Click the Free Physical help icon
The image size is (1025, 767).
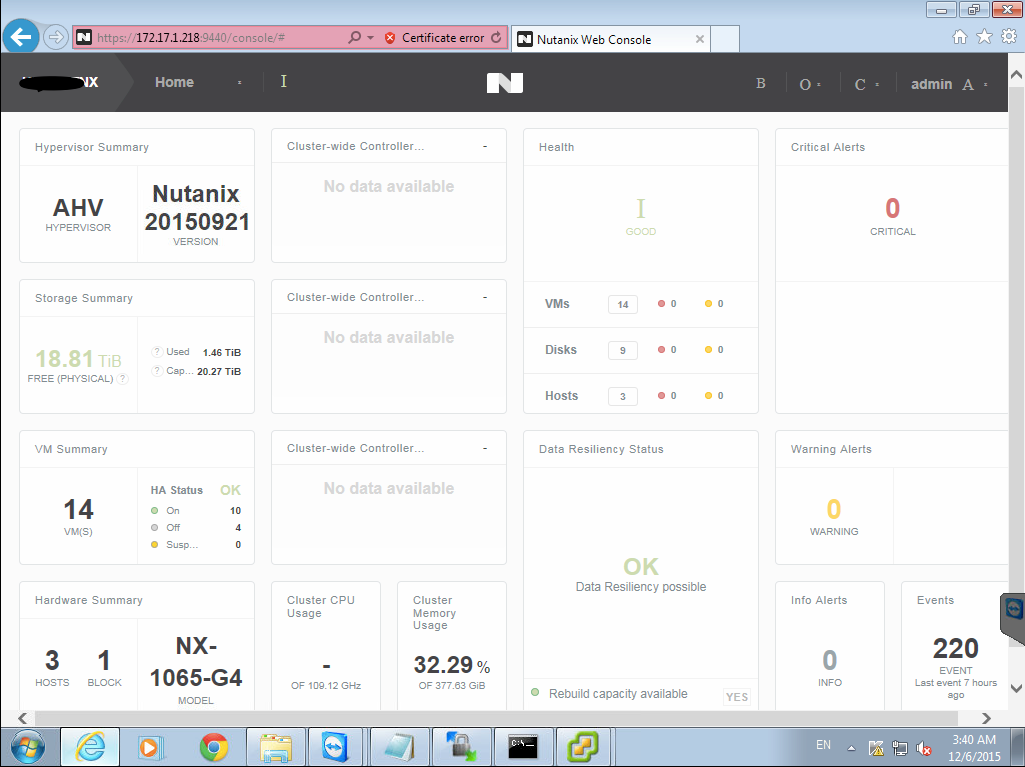[x=122, y=379]
